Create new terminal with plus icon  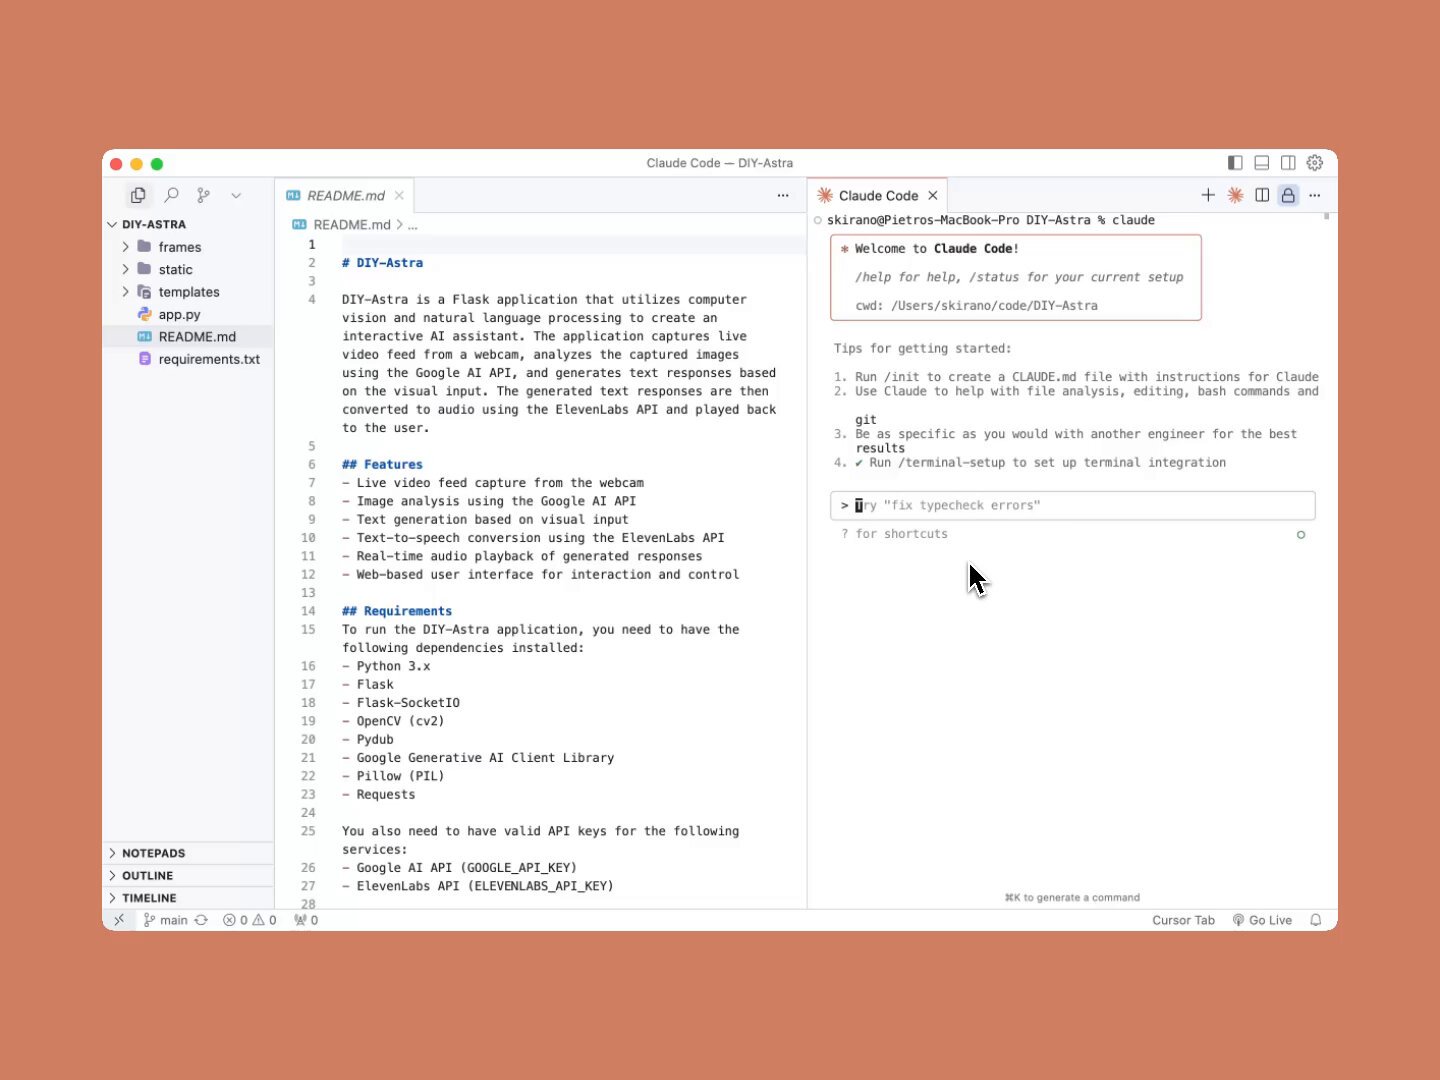[x=1208, y=196]
